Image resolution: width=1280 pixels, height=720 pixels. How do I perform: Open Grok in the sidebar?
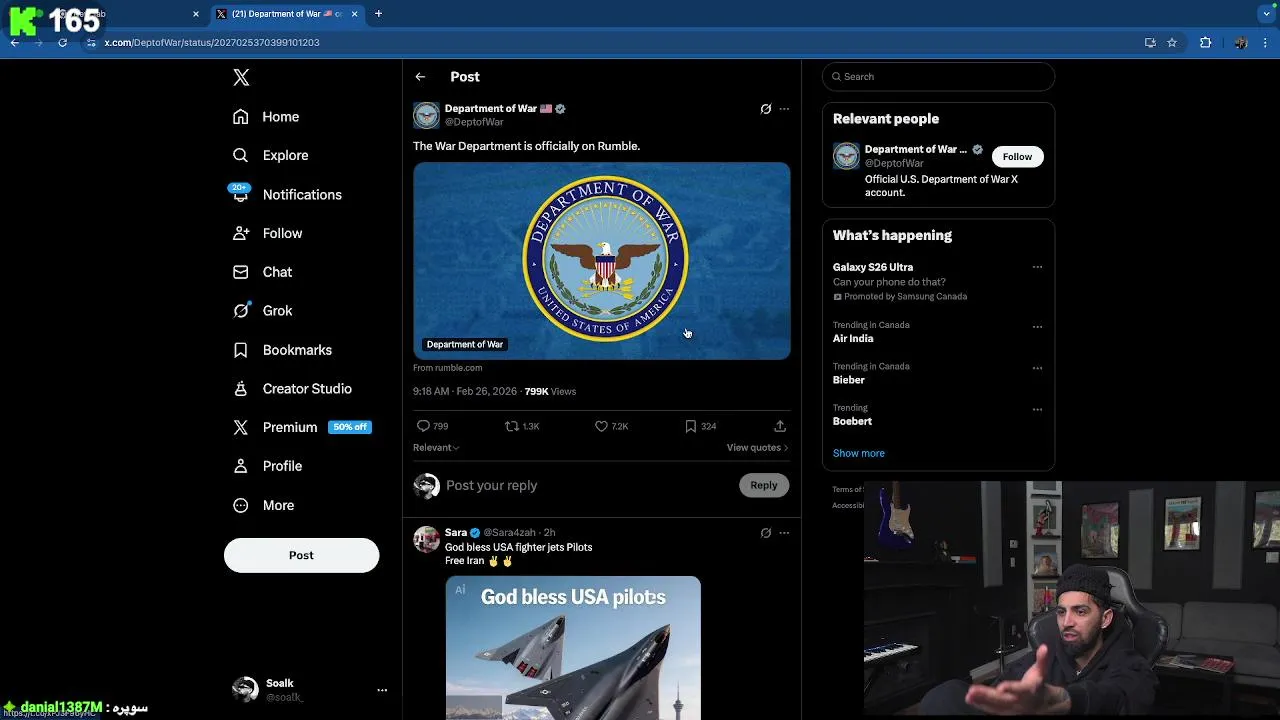pyautogui.click(x=262, y=311)
